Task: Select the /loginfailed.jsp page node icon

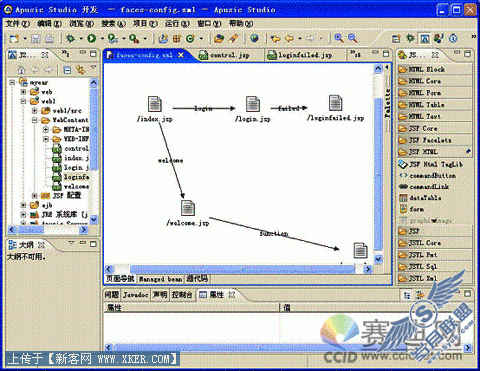Action: pyautogui.click(x=335, y=103)
